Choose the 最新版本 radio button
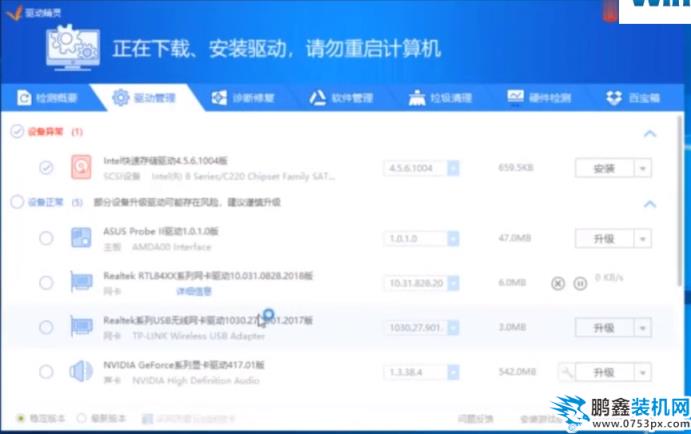The height and width of the screenshot is (434, 691). [81, 418]
